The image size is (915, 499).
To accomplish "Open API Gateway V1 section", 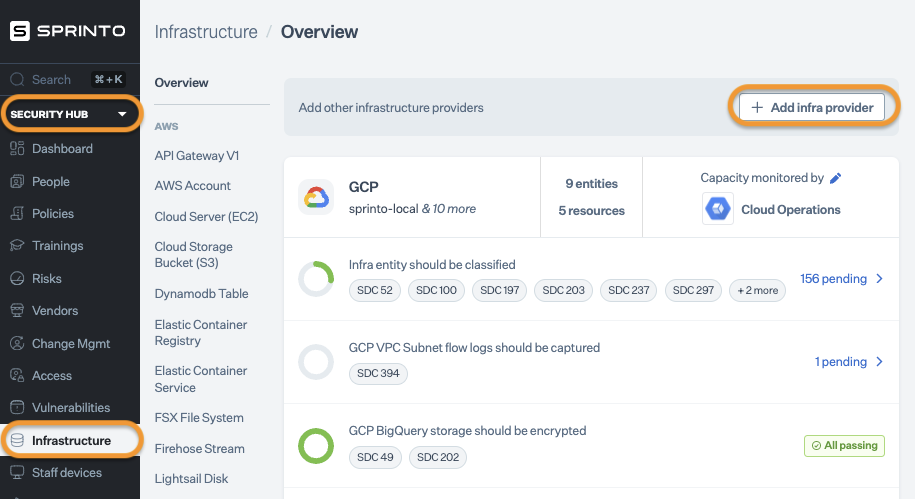I will coord(197,156).
